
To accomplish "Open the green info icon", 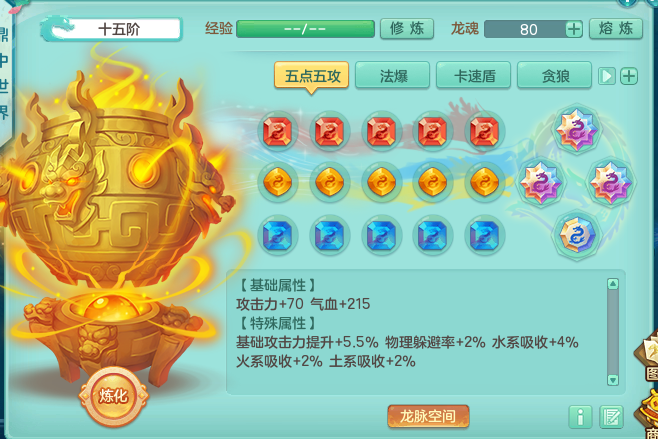I will tap(580, 417).
